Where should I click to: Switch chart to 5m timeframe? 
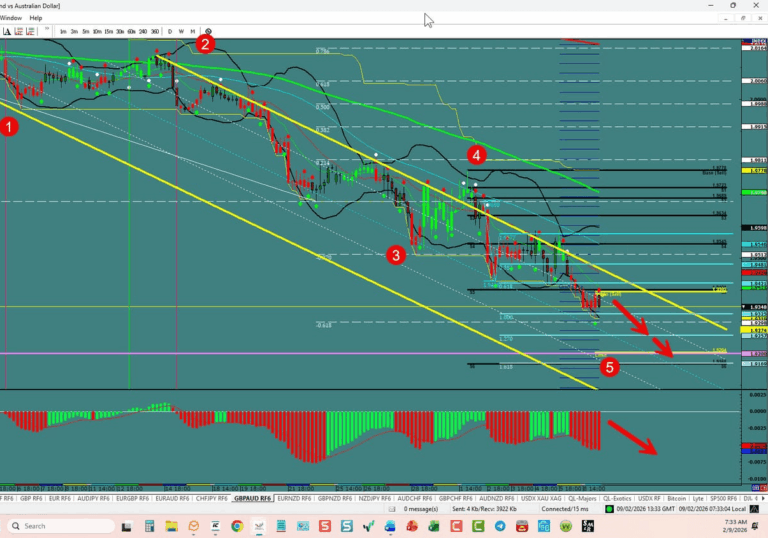point(86,31)
